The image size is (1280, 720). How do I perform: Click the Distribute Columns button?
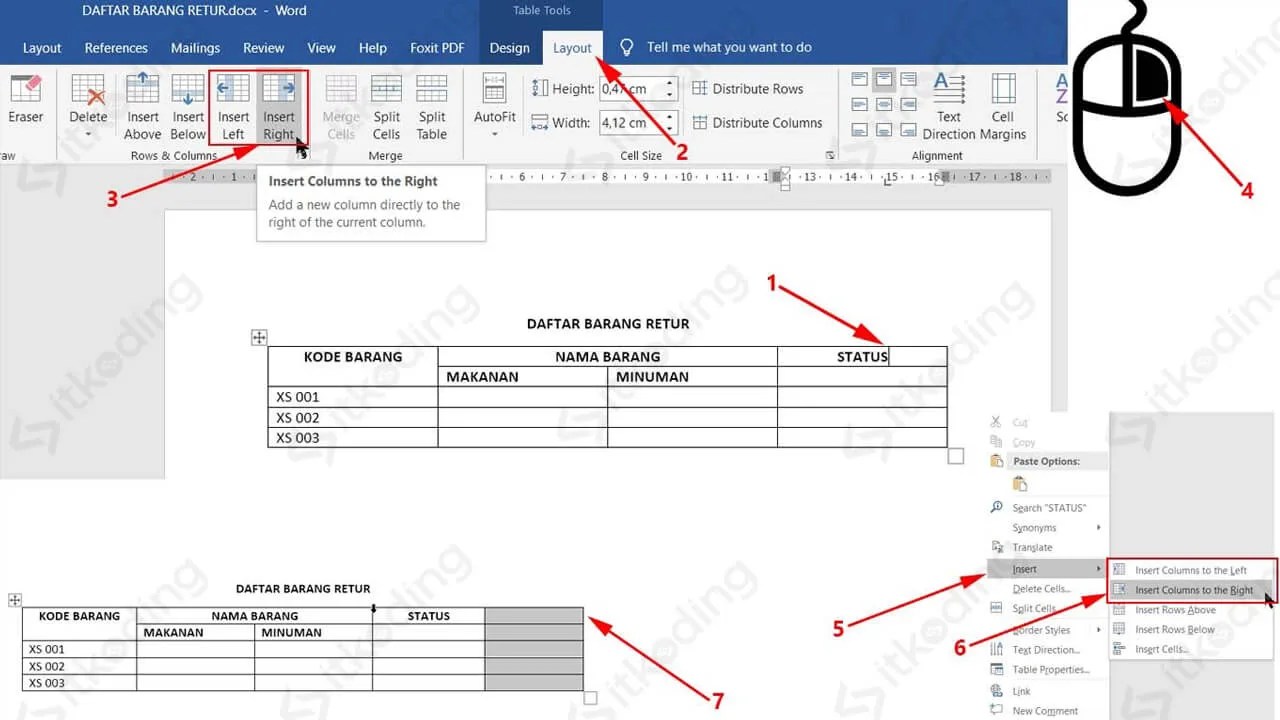click(x=757, y=123)
